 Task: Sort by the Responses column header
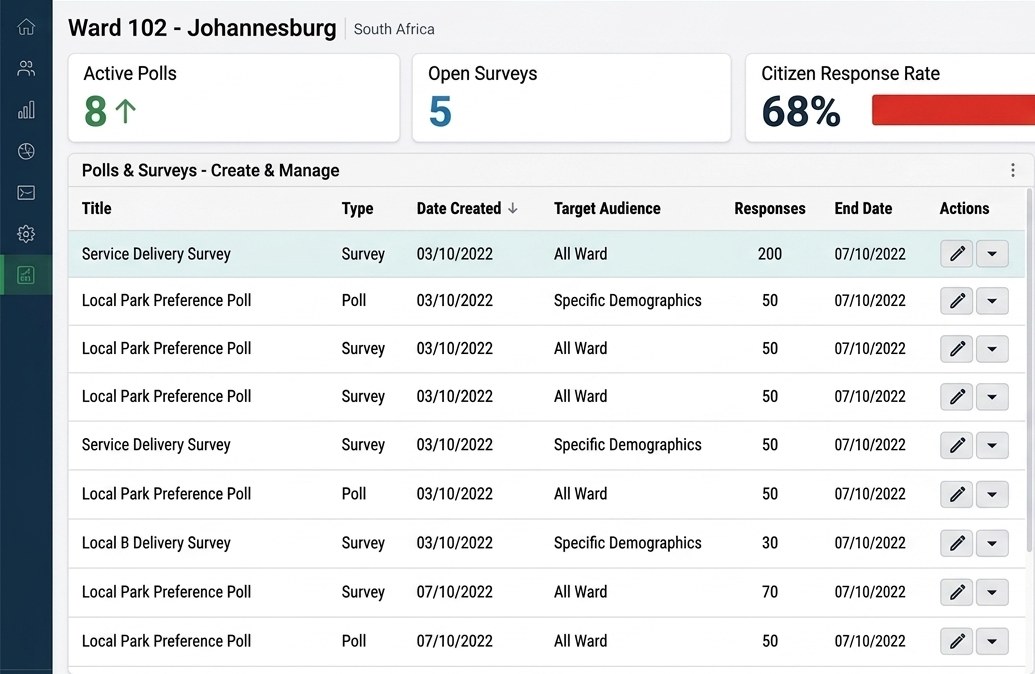(x=770, y=209)
